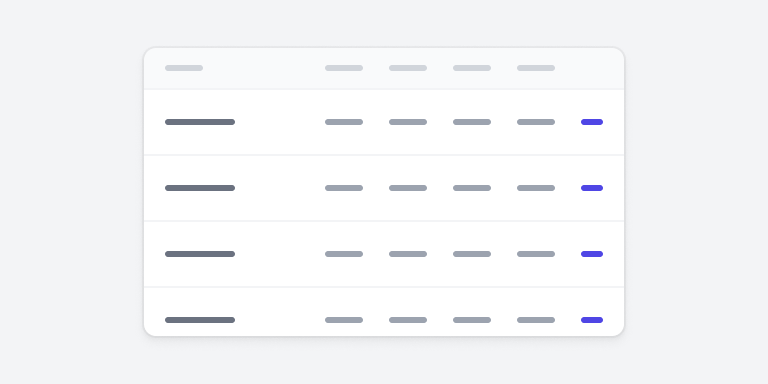768x384 pixels.
Task: Select the second column header placeholder
Action: point(344,68)
